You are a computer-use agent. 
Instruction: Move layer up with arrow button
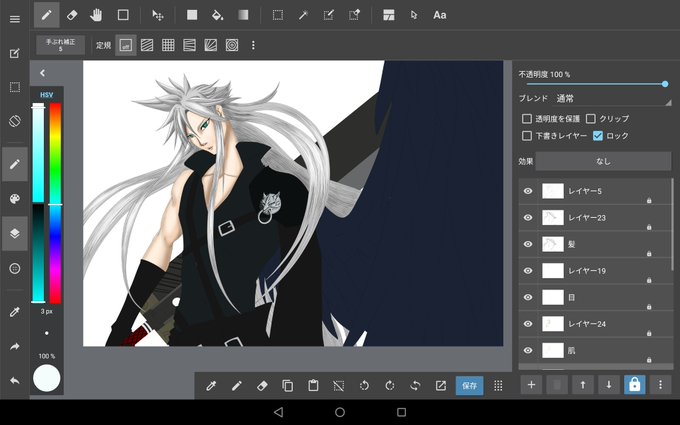(x=583, y=385)
